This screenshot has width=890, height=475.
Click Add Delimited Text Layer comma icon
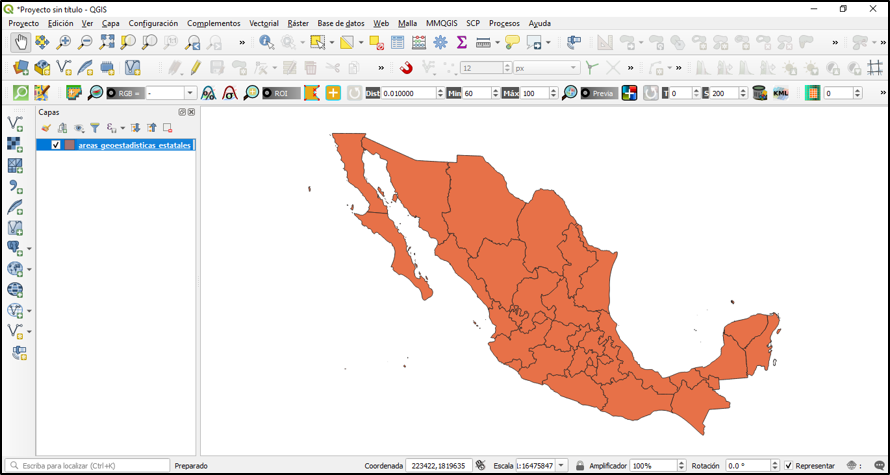[x=15, y=187]
